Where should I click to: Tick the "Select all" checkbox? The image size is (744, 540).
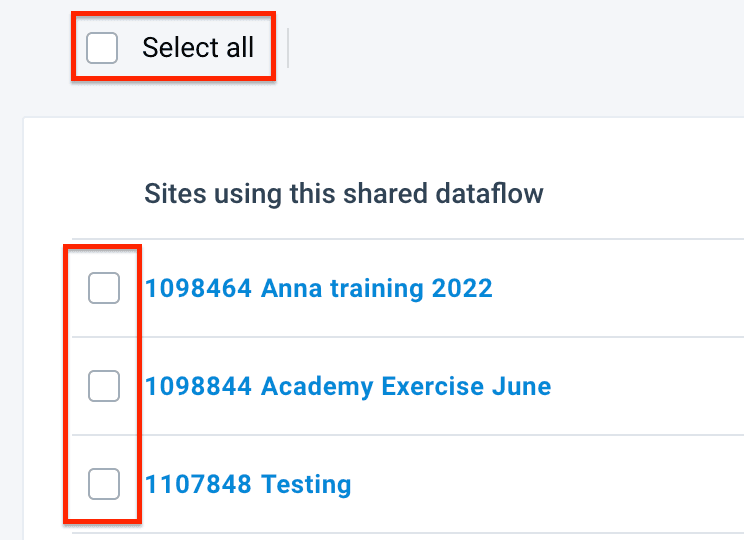tap(102, 47)
